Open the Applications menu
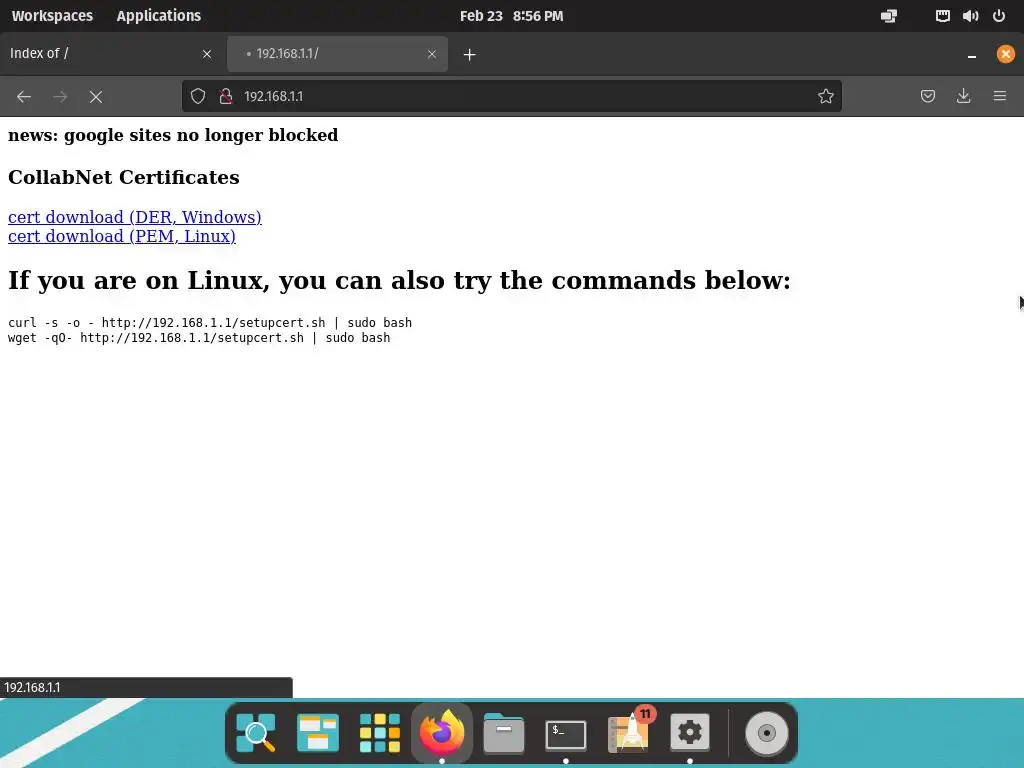Viewport: 1024px width, 768px height. (159, 16)
